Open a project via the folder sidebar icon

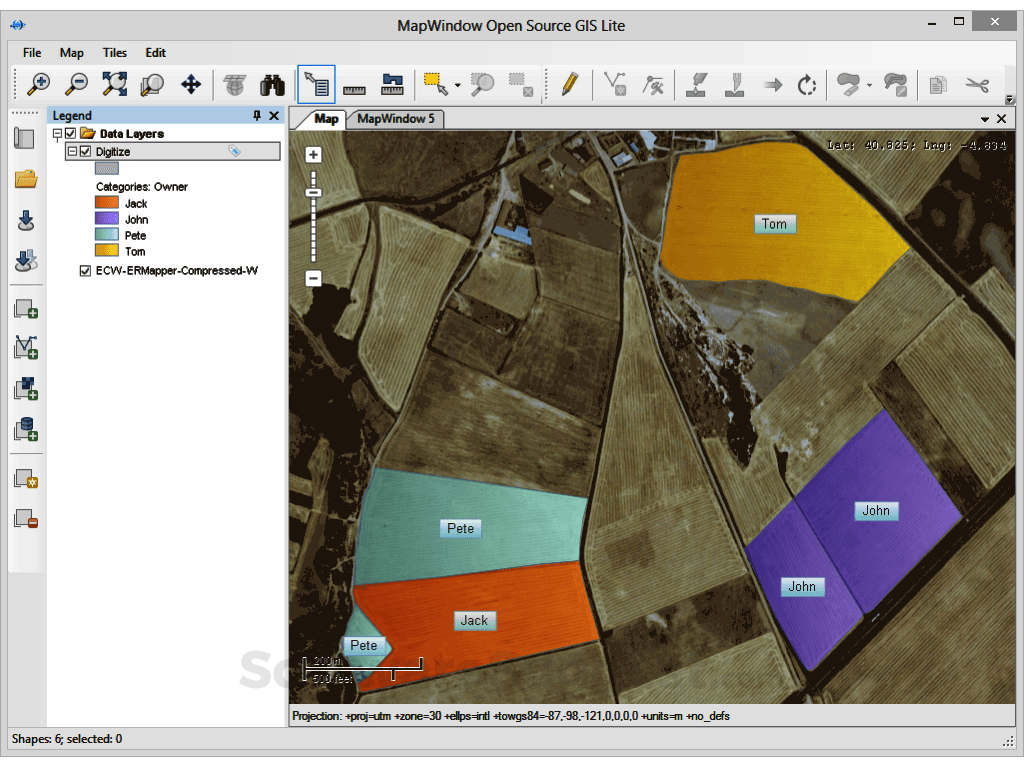tap(25, 180)
